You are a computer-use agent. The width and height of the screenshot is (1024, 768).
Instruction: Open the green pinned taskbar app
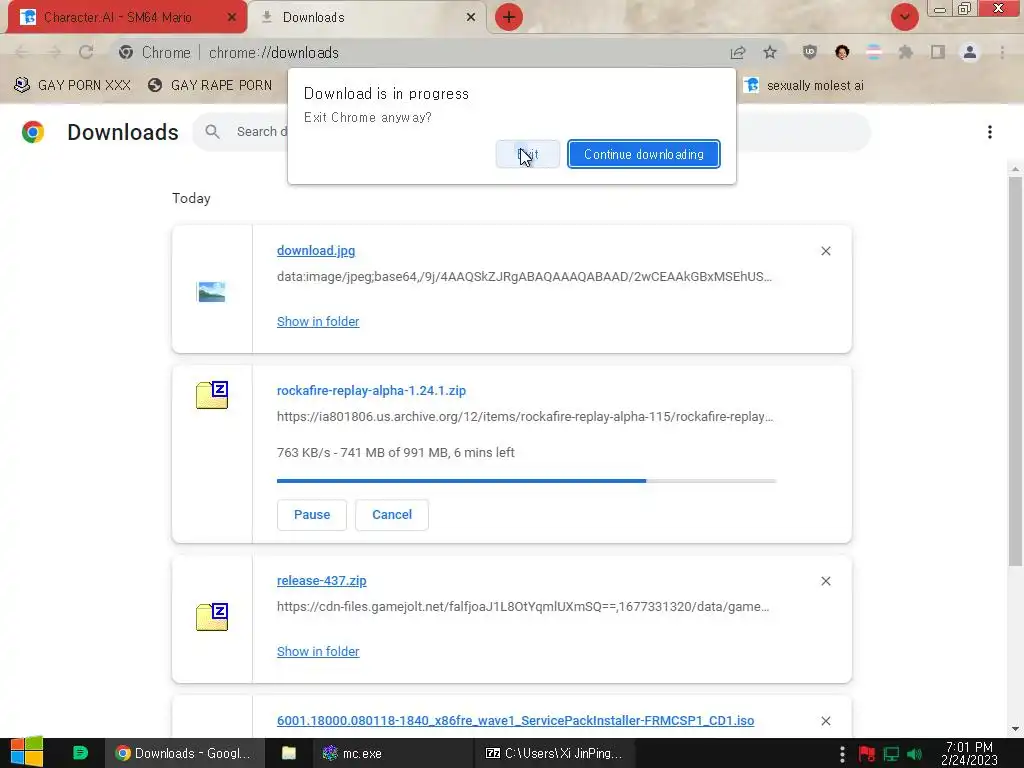(80, 753)
